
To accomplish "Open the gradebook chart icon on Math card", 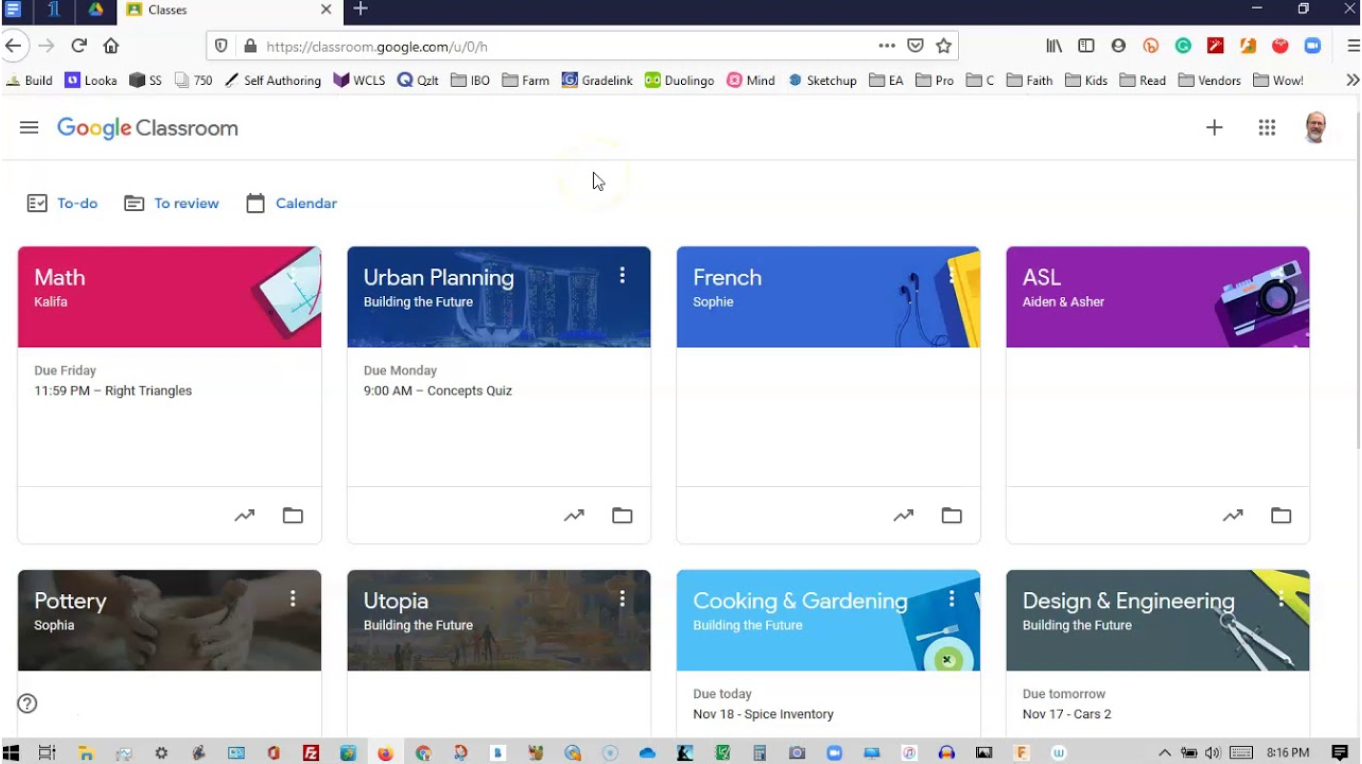I will click(x=245, y=515).
